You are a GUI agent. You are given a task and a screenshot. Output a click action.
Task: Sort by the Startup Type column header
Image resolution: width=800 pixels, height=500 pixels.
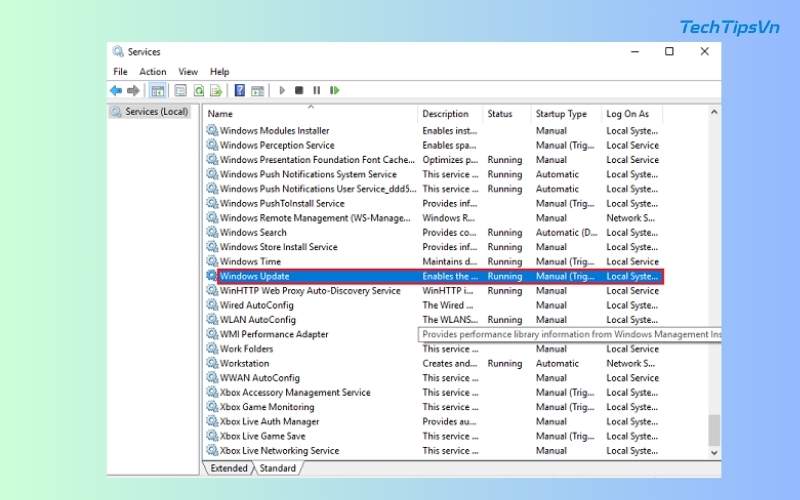566,114
